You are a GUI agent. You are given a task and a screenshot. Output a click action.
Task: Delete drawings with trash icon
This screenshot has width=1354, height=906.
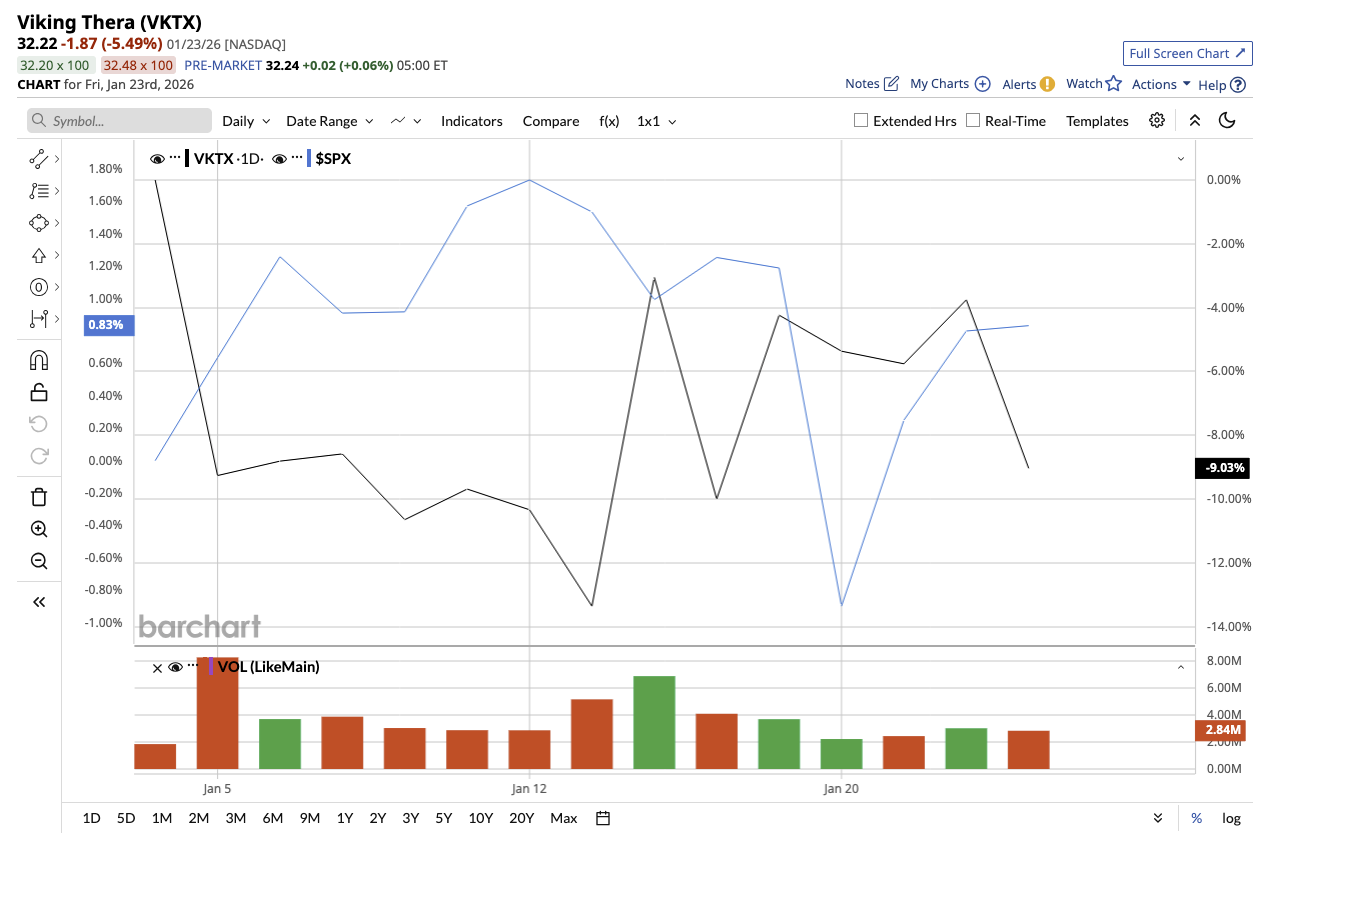pos(39,497)
